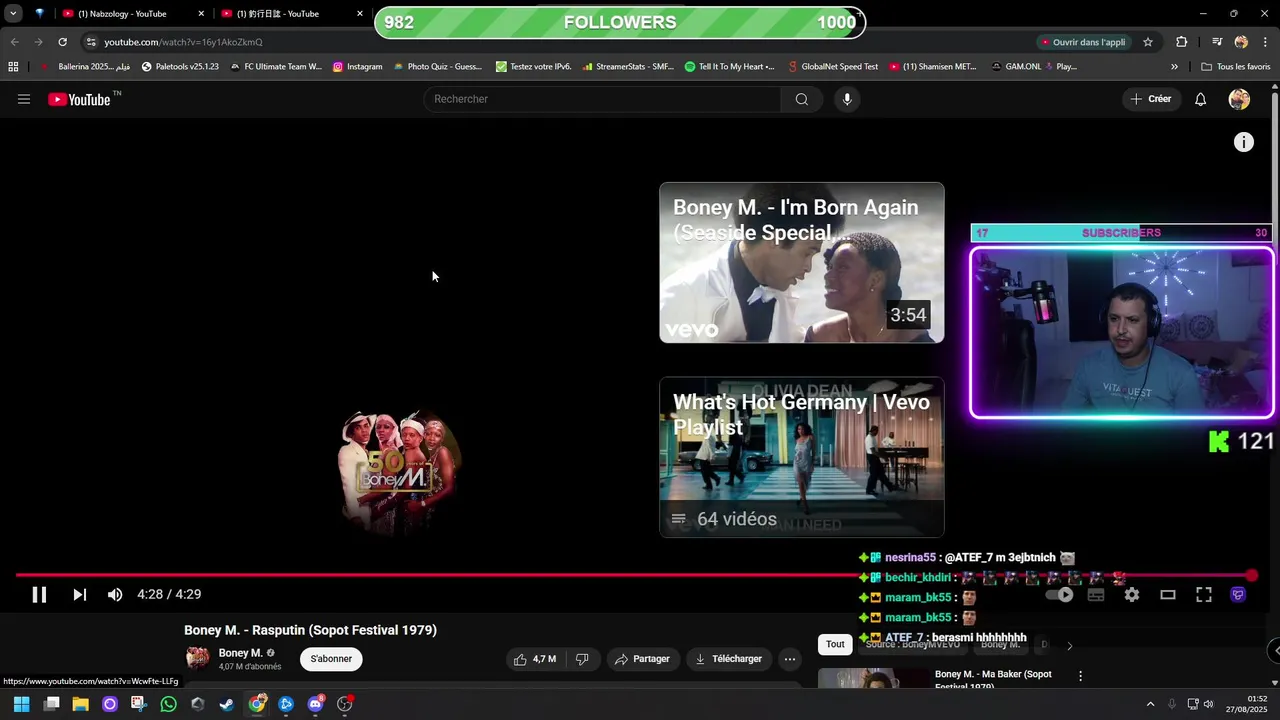Close the second YouTube tab
Image resolution: width=1280 pixels, height=720 pixels.
click(x=360, y=14)
